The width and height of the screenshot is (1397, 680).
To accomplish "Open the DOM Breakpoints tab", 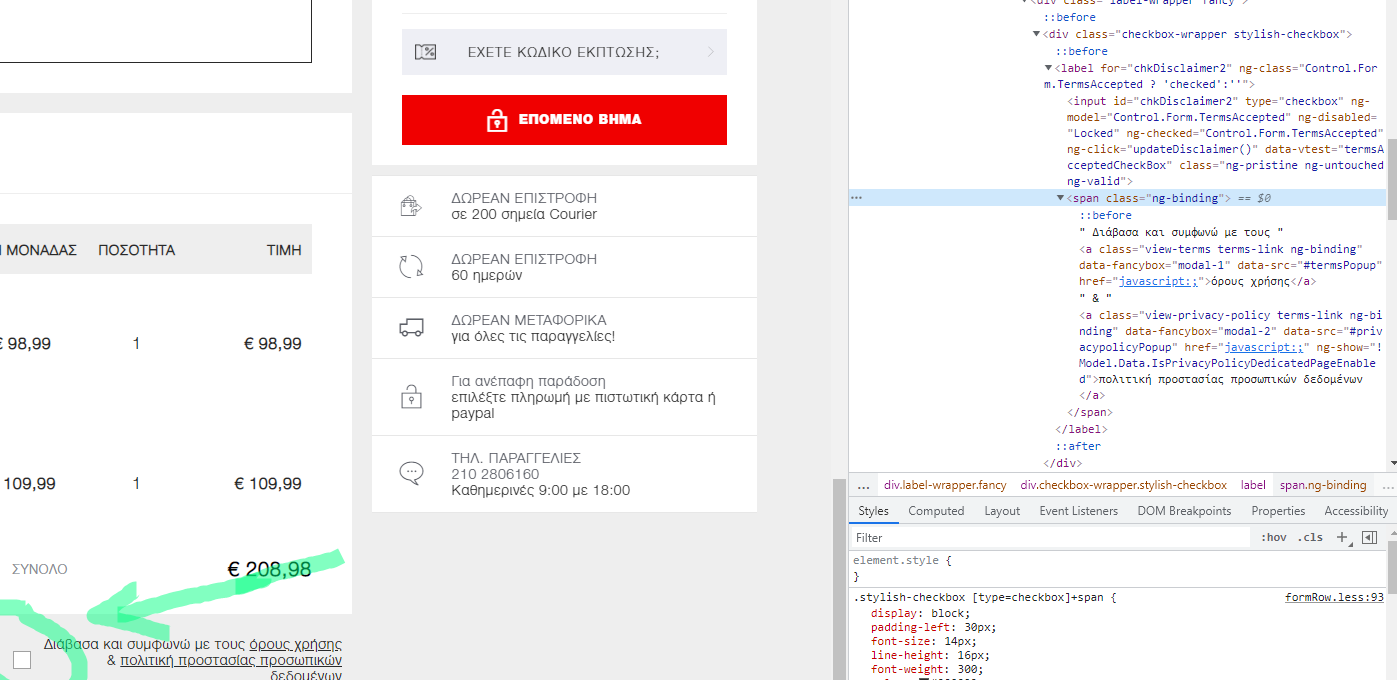I will coord(1184,511).
